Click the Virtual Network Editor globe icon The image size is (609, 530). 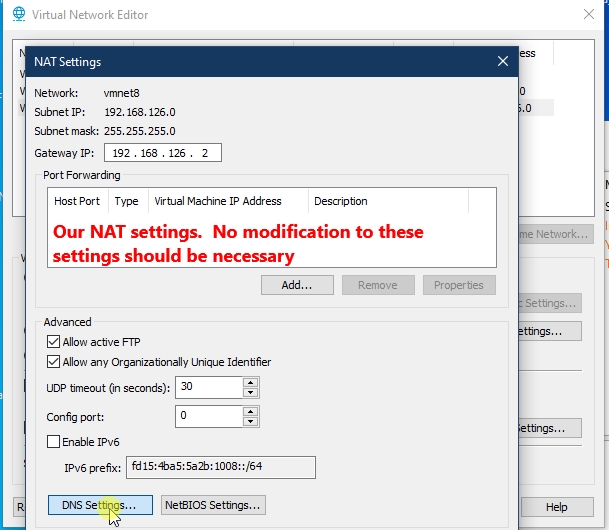point(19,14)
